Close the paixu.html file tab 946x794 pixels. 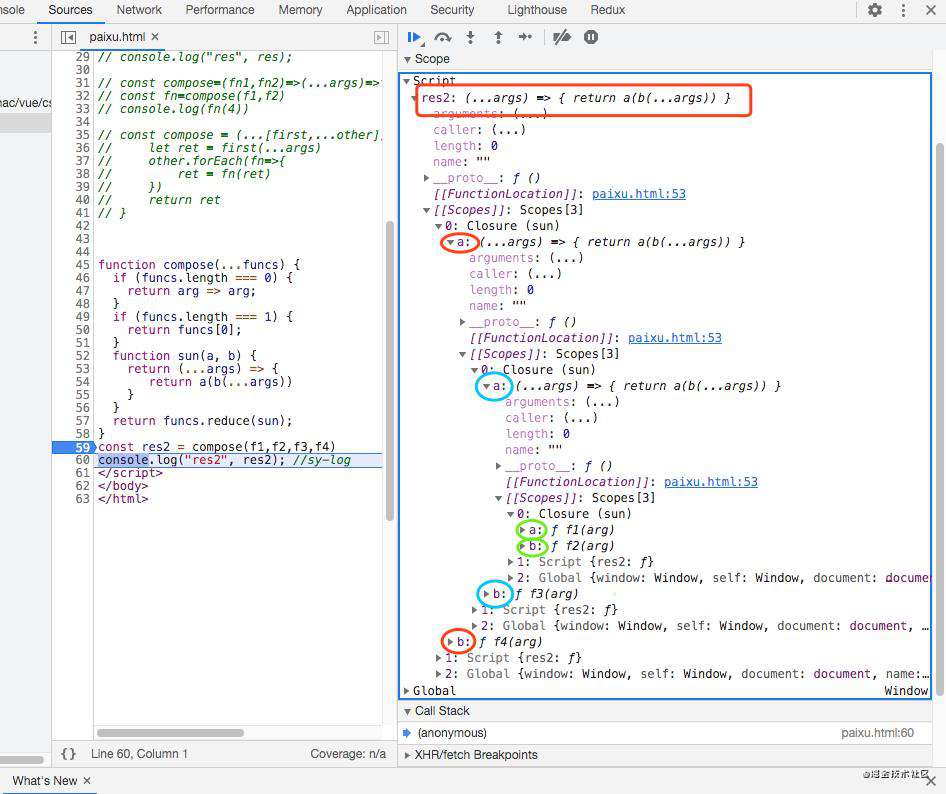click(155, 37)
